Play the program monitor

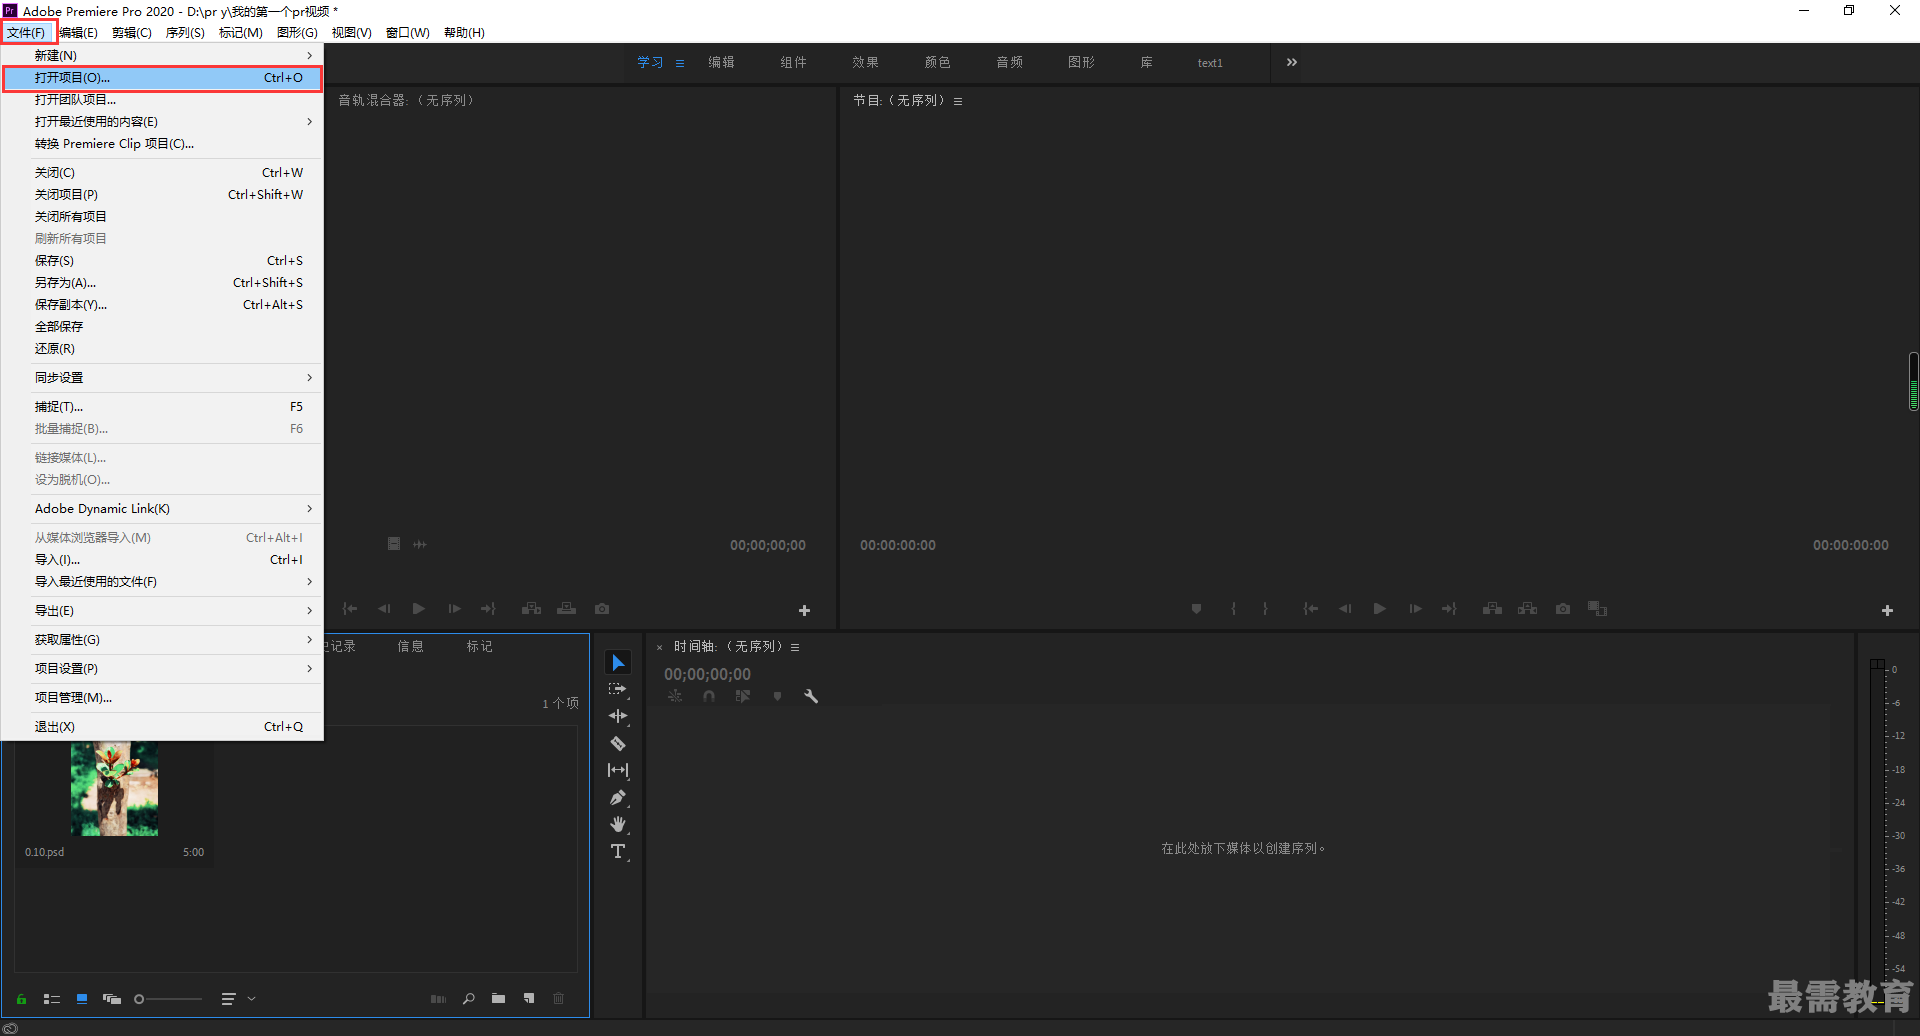coord(1380,608)
